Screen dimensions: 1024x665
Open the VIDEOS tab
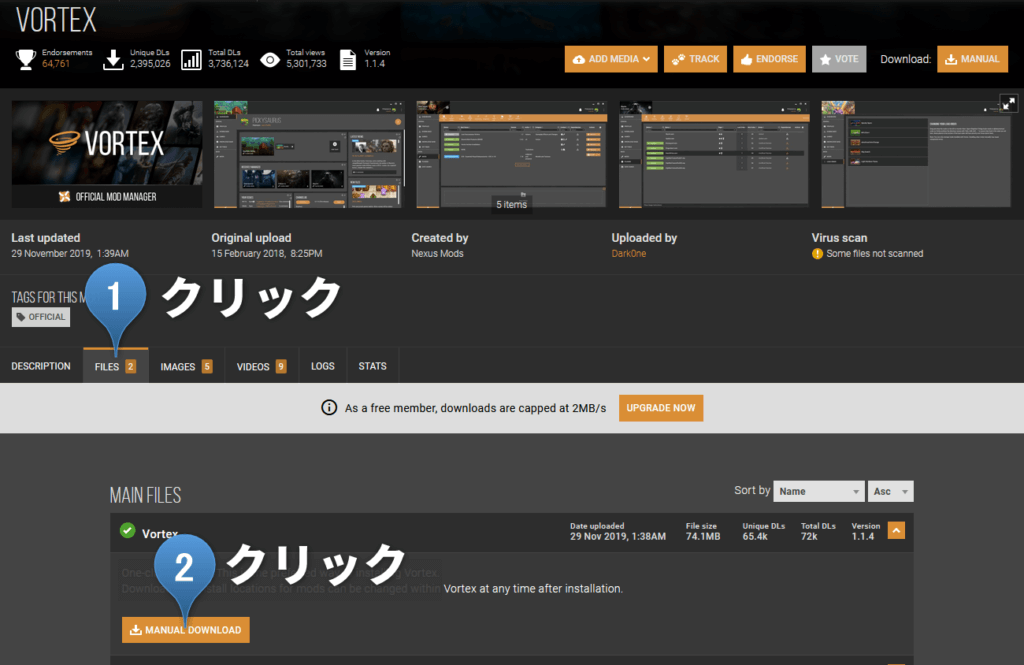pos(260,365)
